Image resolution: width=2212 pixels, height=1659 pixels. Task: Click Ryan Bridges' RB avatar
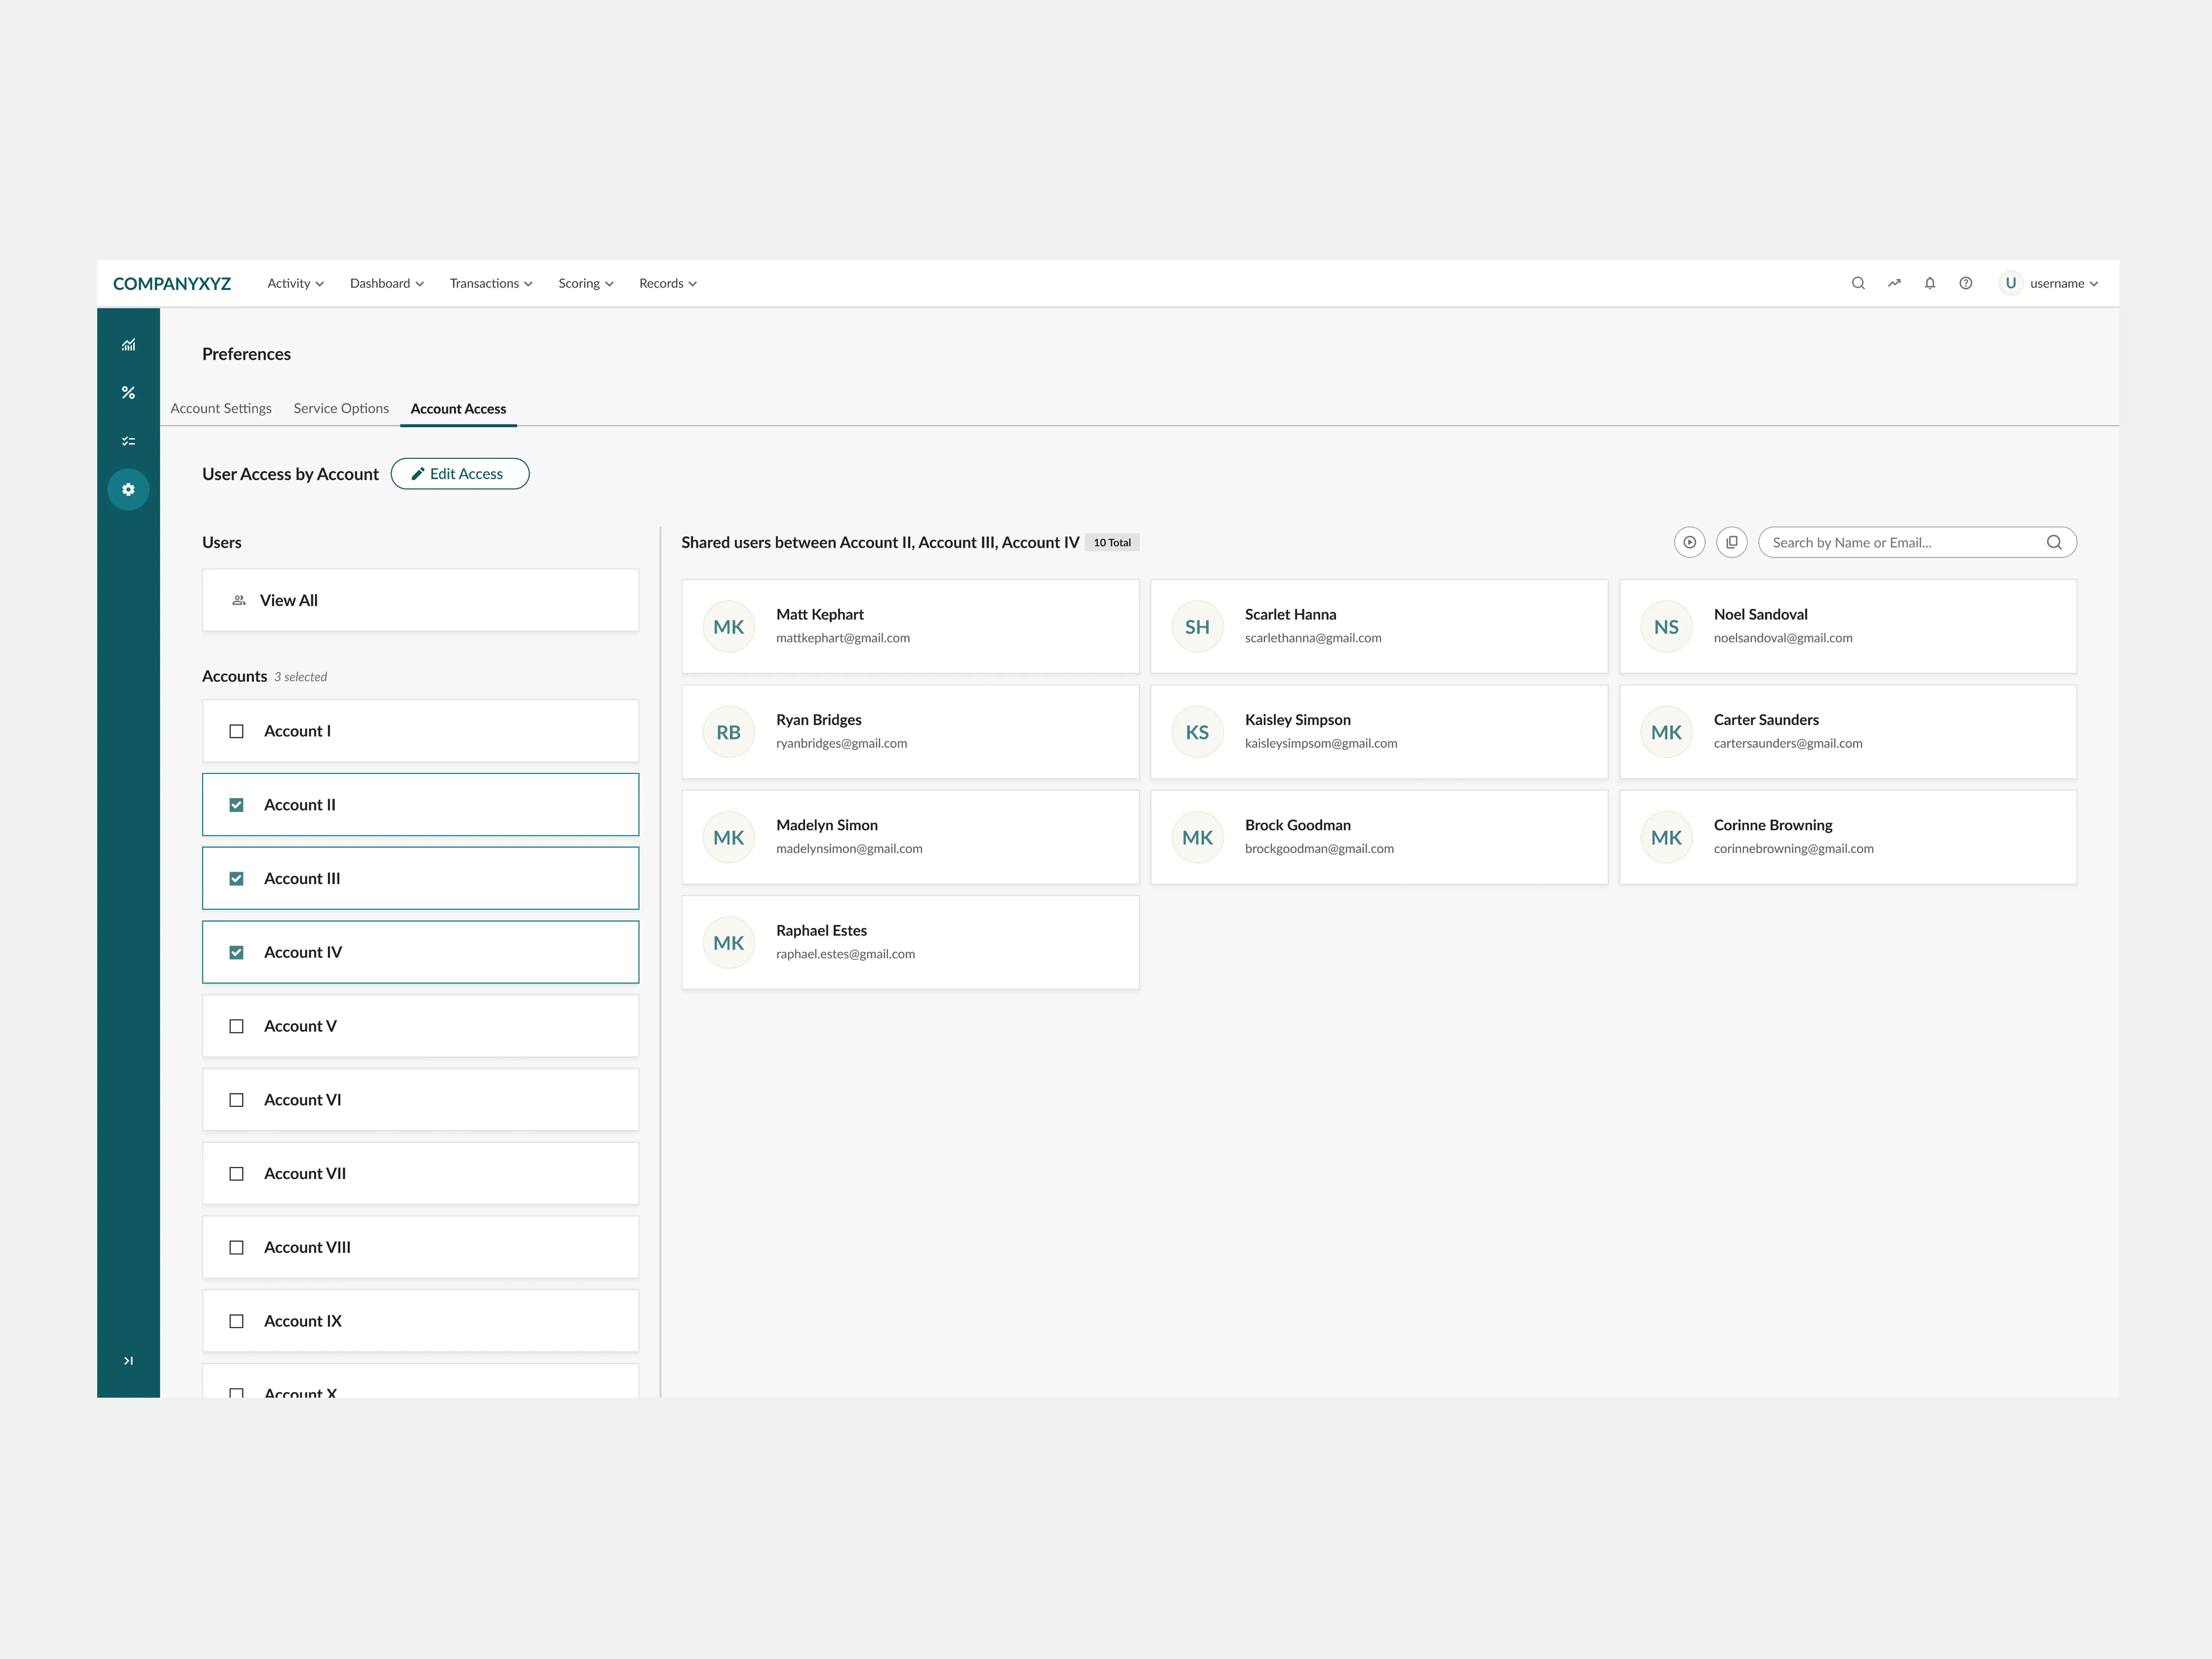pyautogui.click(x=729, y=732)
